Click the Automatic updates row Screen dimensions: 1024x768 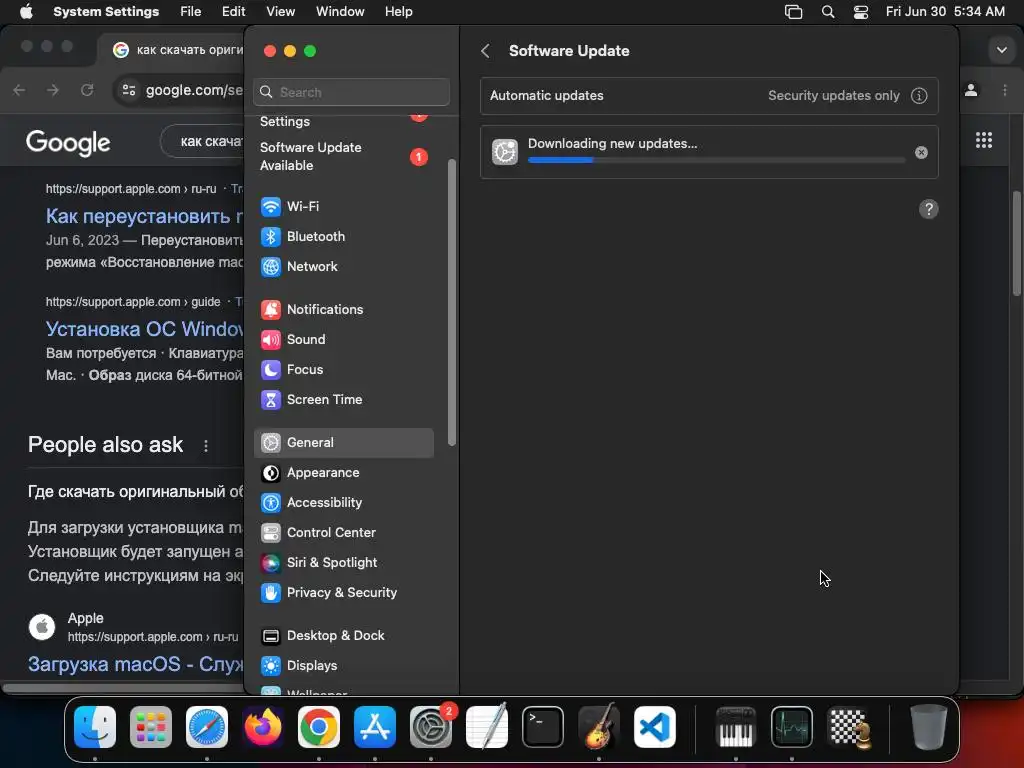[x=709, y=96]
